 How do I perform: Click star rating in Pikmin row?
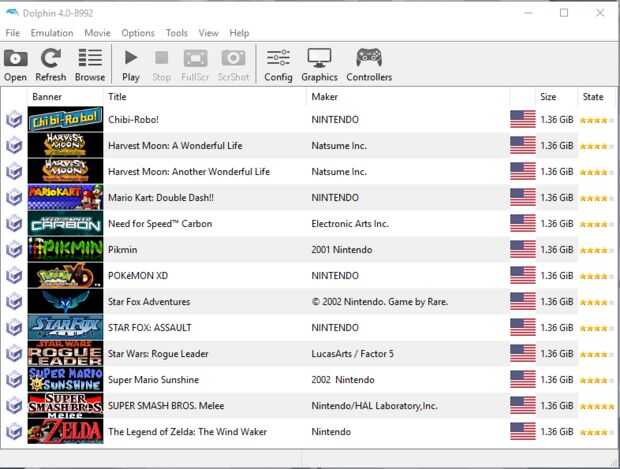click(x=597, y=250)
